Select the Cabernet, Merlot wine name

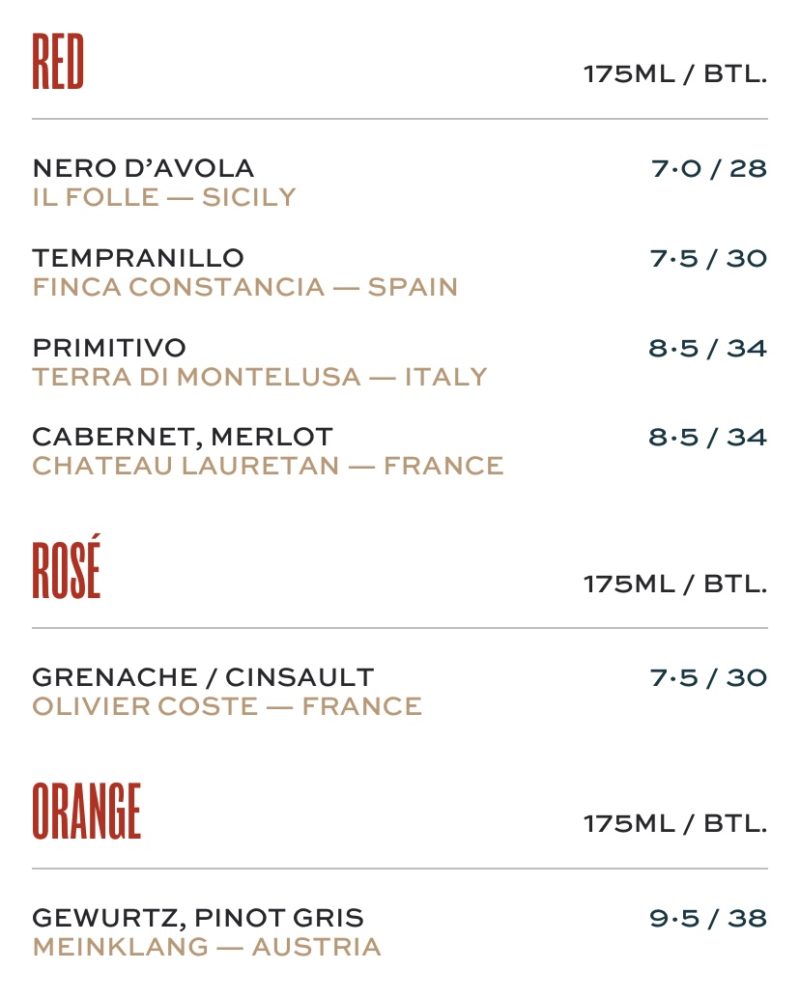182,437
